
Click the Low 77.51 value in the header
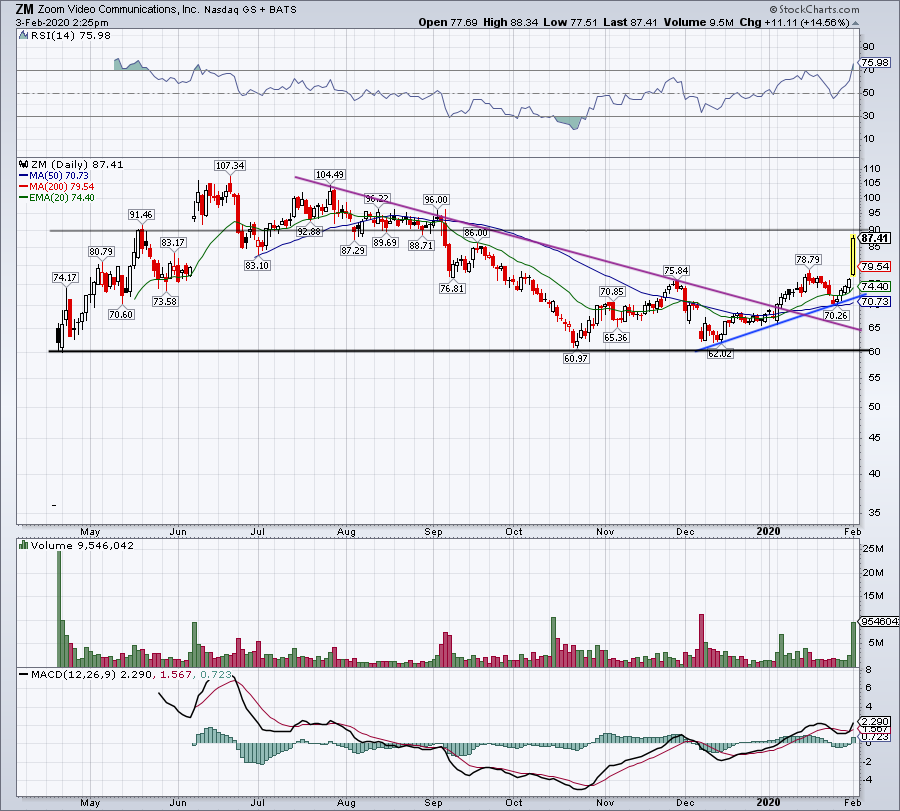click(x=570, y=22)
